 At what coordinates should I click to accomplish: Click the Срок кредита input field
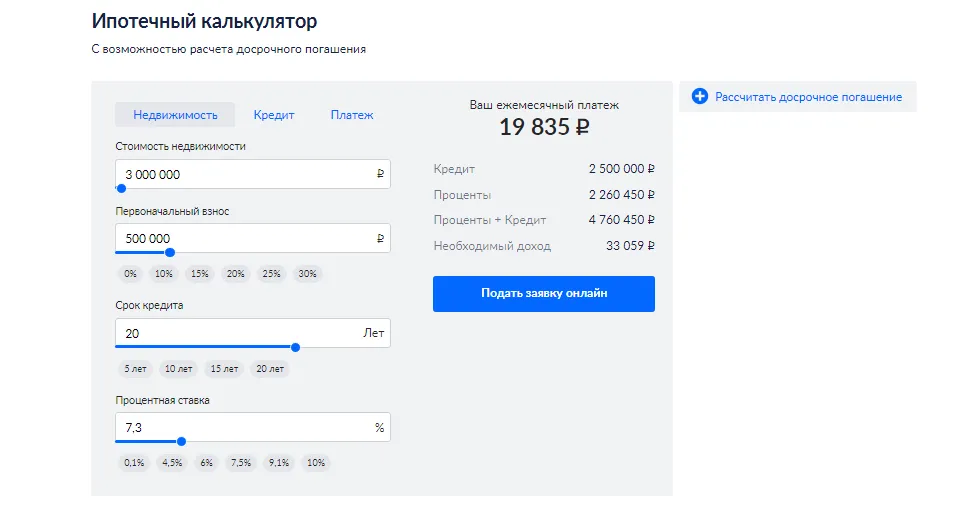235,333
